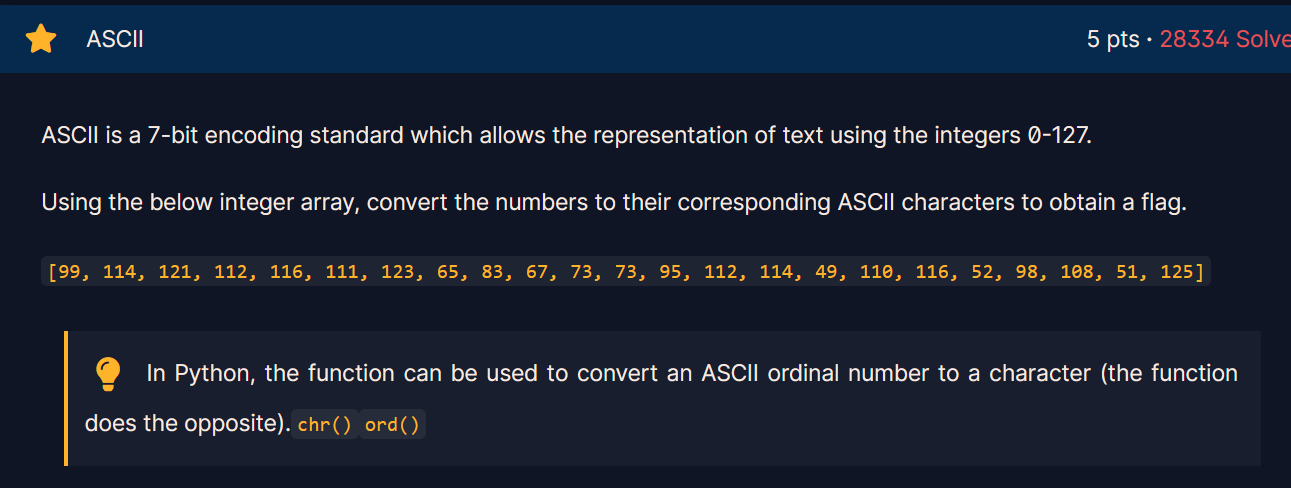Image resolution: width=1291 pixels, height=488 pixels.
Task: Select the chr() code snippet
Action: 325,425
